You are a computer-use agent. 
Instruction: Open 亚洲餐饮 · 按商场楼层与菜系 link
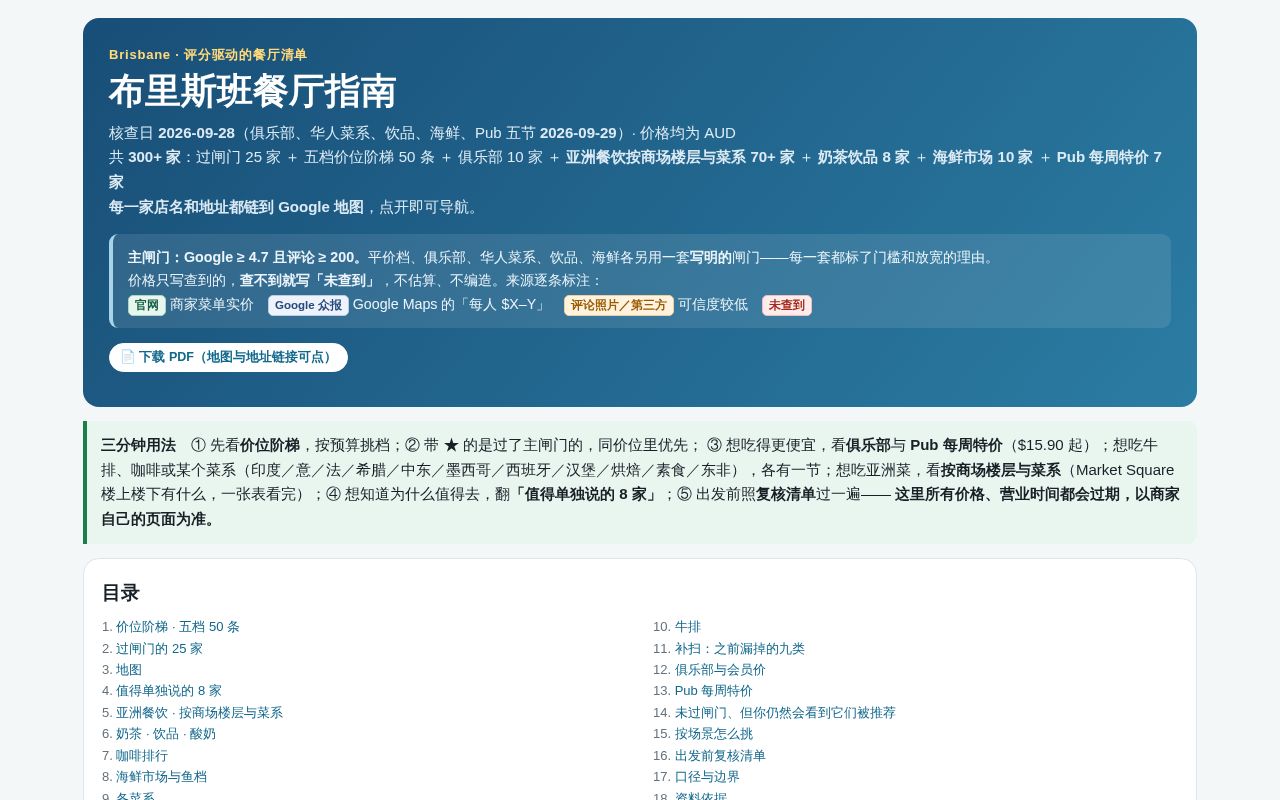coord(199,713)
